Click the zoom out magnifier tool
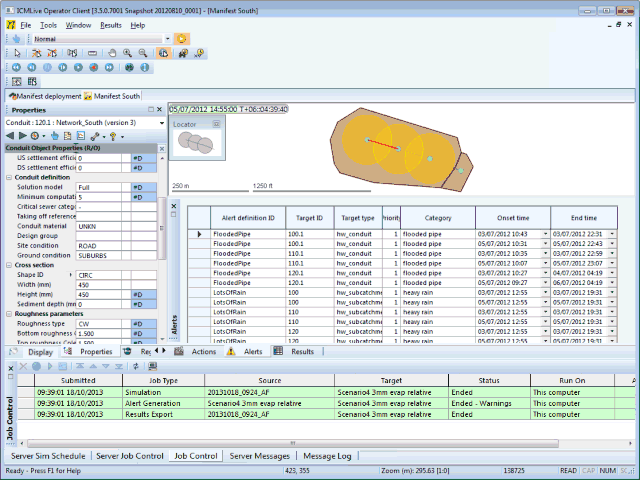The width and height of the screenshot is (640, 480). 144,52
